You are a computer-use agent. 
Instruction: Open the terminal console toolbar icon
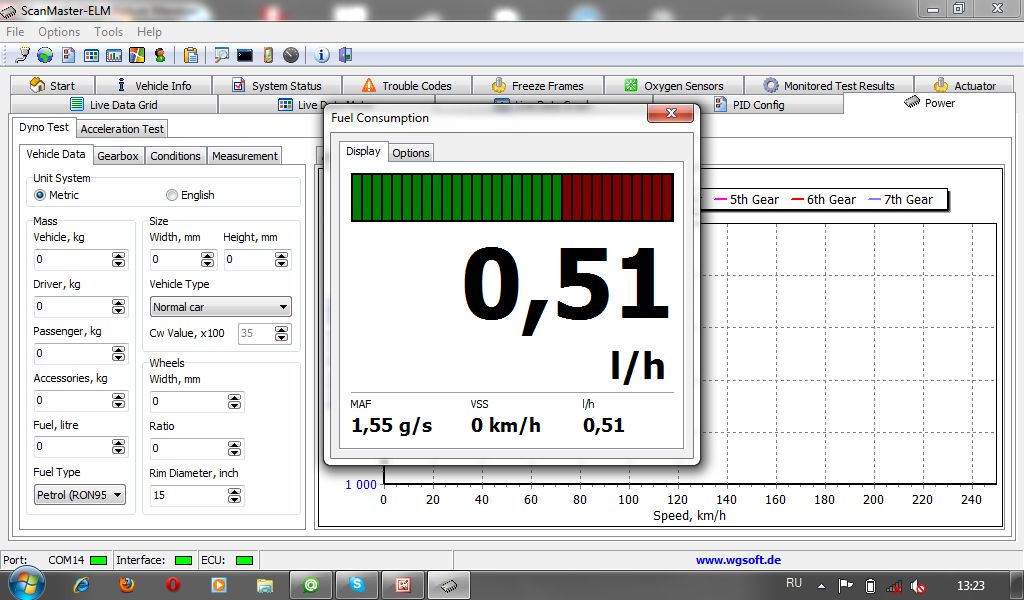click(x=244, y=55)
